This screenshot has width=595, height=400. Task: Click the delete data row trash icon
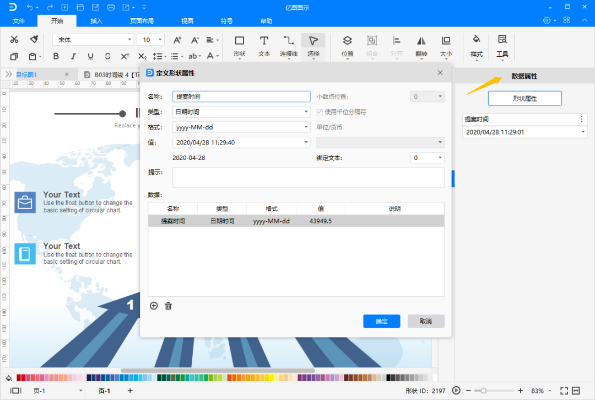point(168,306)
